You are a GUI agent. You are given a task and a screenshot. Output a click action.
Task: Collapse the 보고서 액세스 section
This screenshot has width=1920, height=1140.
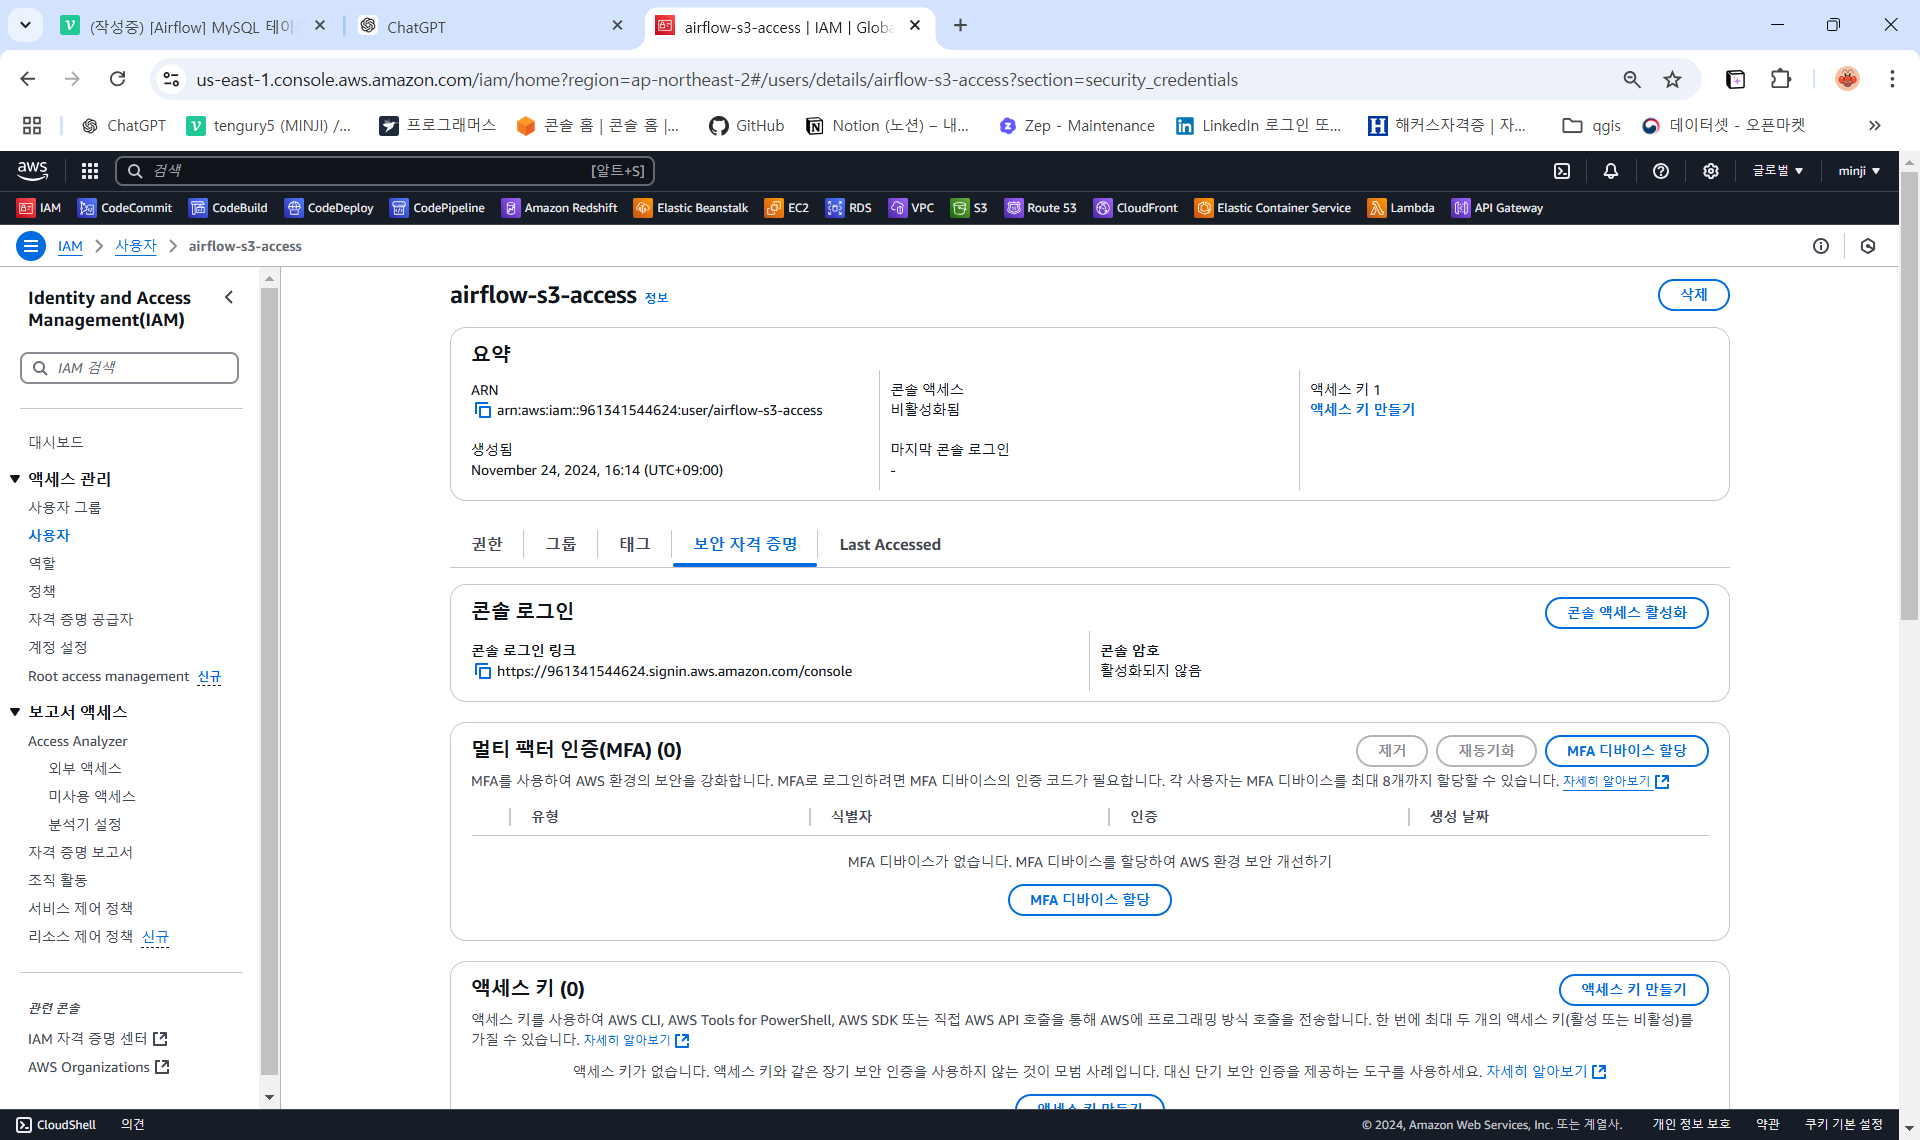point(15,712)
